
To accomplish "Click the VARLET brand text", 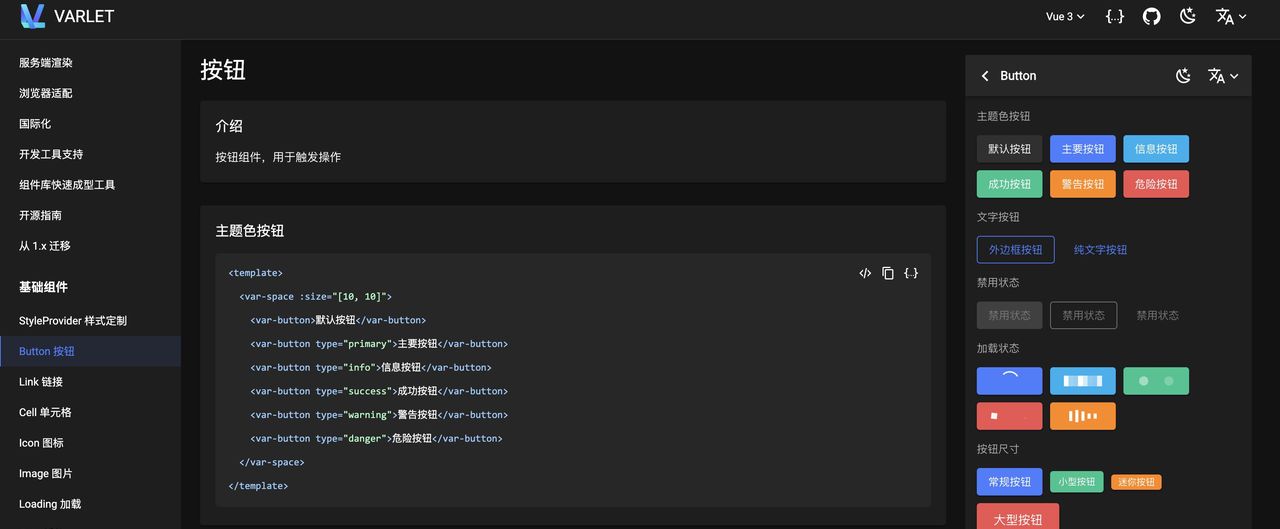I will (x=84, y=16).
